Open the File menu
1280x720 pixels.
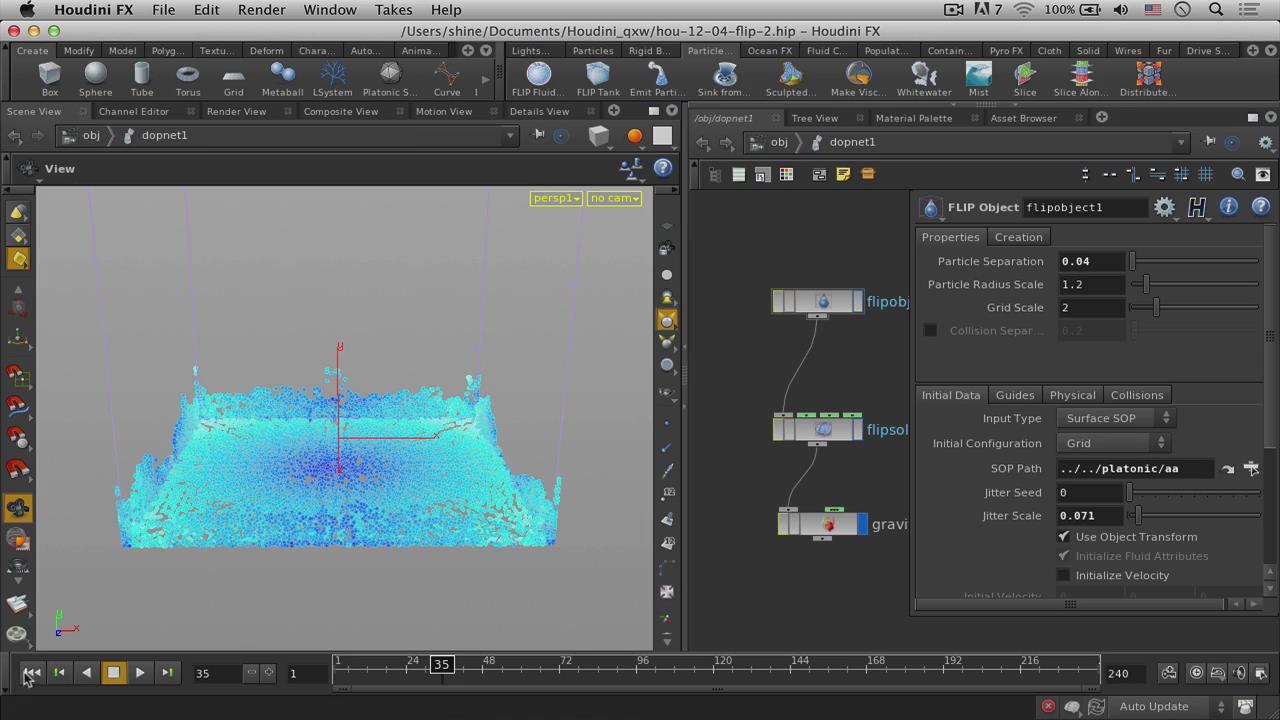click(163, 9)
